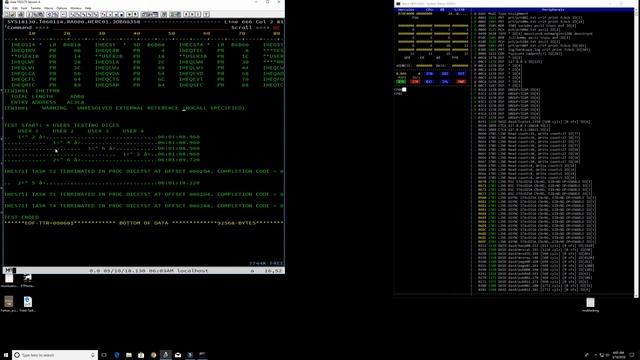The width and height of the screenshot is (640, 360).
Task: Click the 'TEST ENDED' line in terminal
Action: (x=22, y=217)
